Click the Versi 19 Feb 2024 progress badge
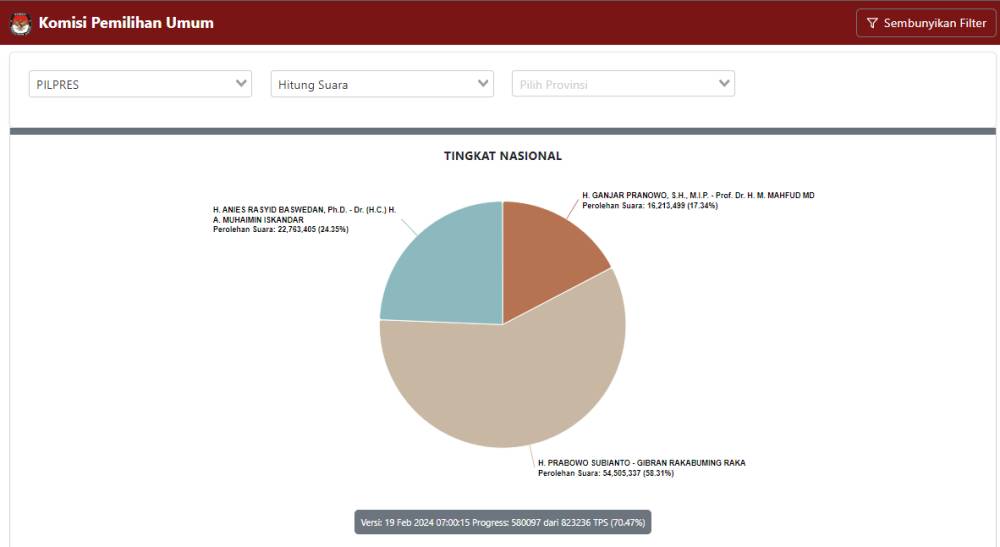Image resolution: width=1000 pixels, height=547 pixels. pos(503,522)
